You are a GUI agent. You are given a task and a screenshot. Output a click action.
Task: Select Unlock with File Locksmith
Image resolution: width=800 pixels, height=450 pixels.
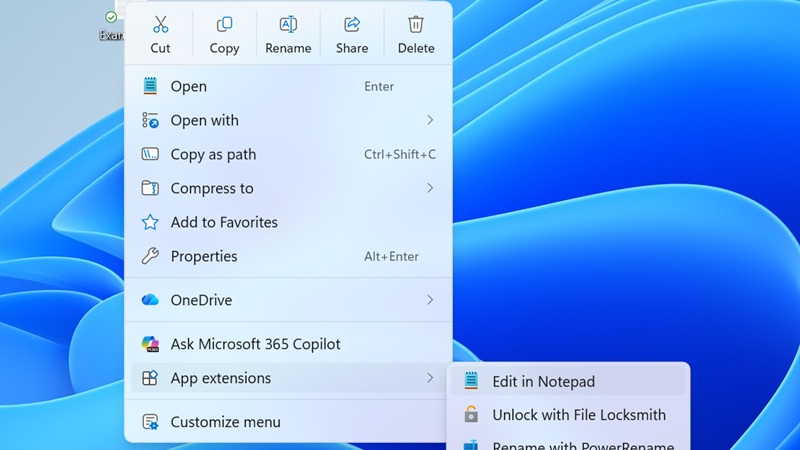(x=568, y=414)
